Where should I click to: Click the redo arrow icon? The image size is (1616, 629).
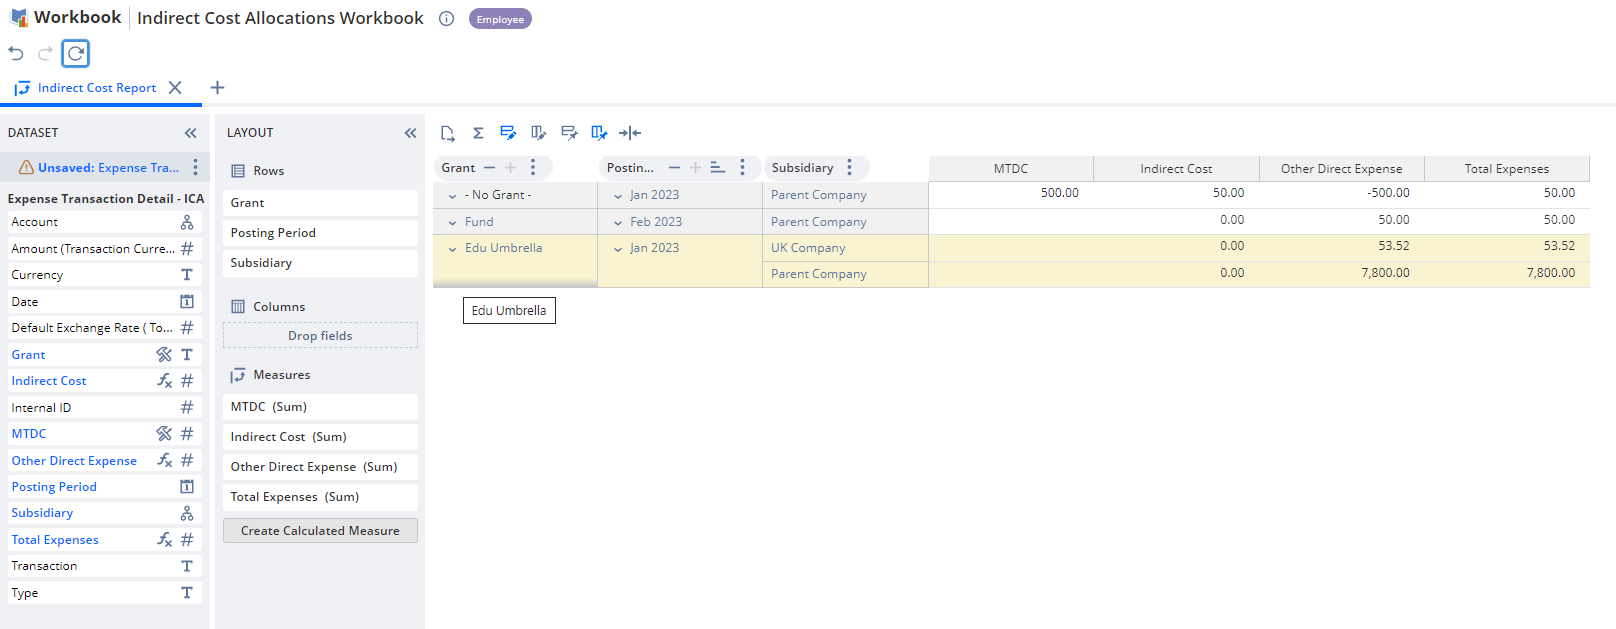pos(45,53)
